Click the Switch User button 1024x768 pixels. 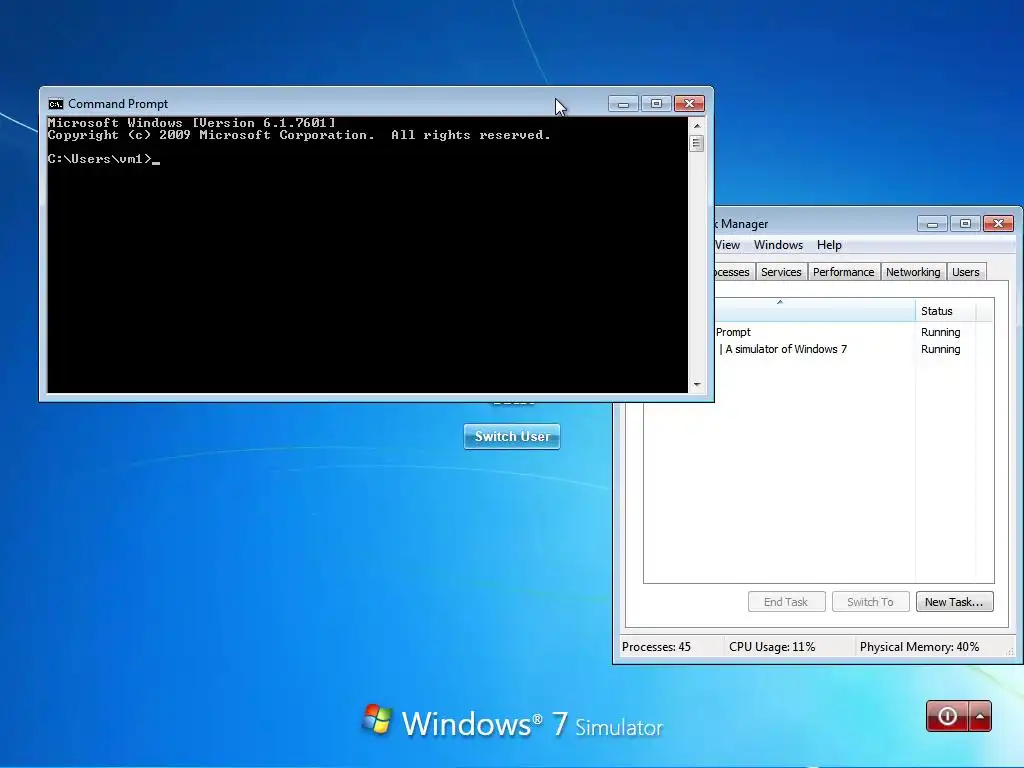pyautogui.click(x=512, y=436)
